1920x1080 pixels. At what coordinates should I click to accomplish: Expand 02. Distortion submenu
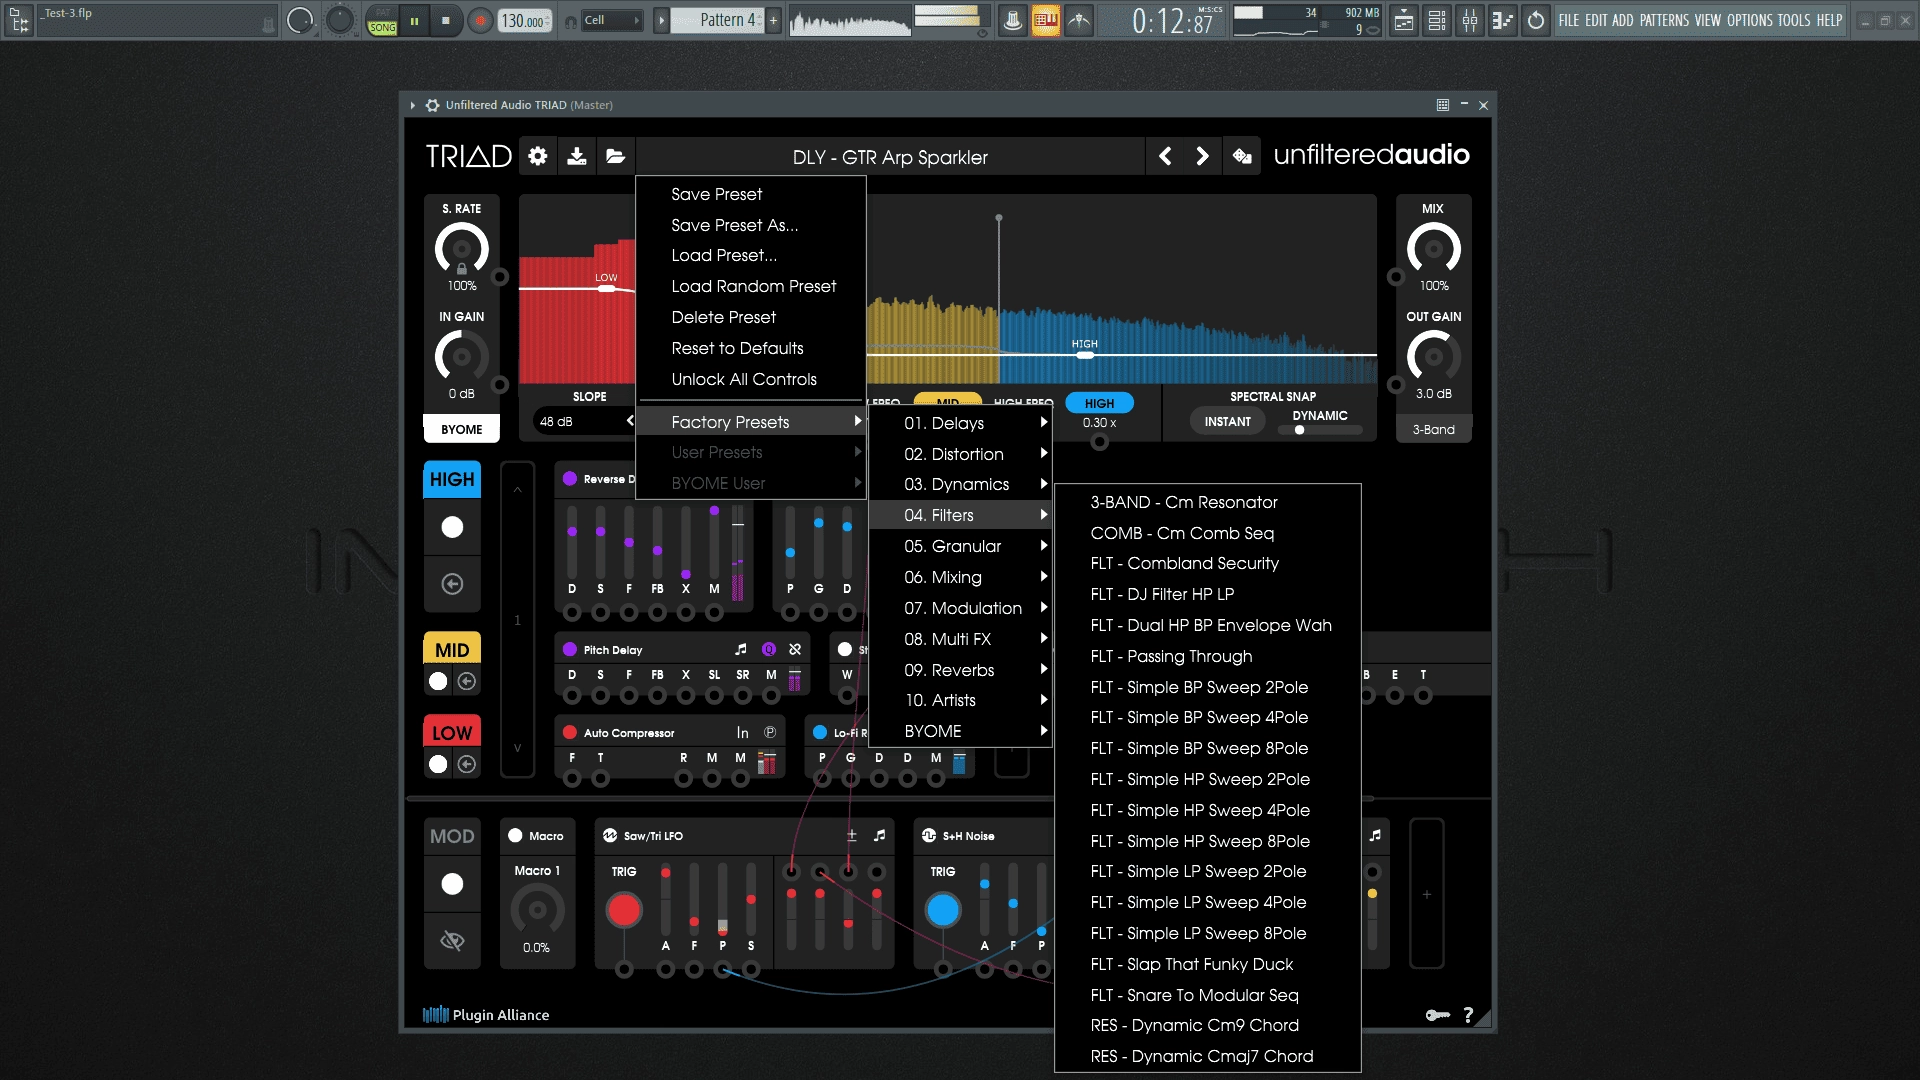click(960, 454)
